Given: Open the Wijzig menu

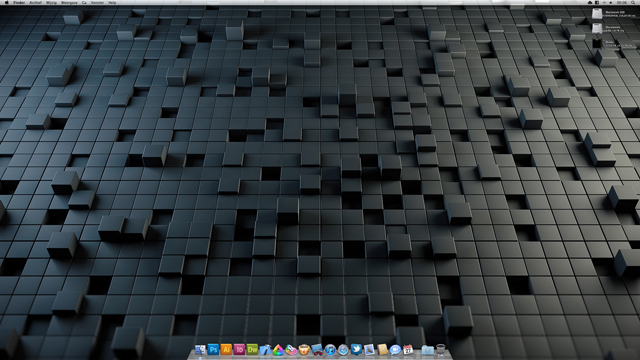Looking at the screenshot, I should 51,2.
